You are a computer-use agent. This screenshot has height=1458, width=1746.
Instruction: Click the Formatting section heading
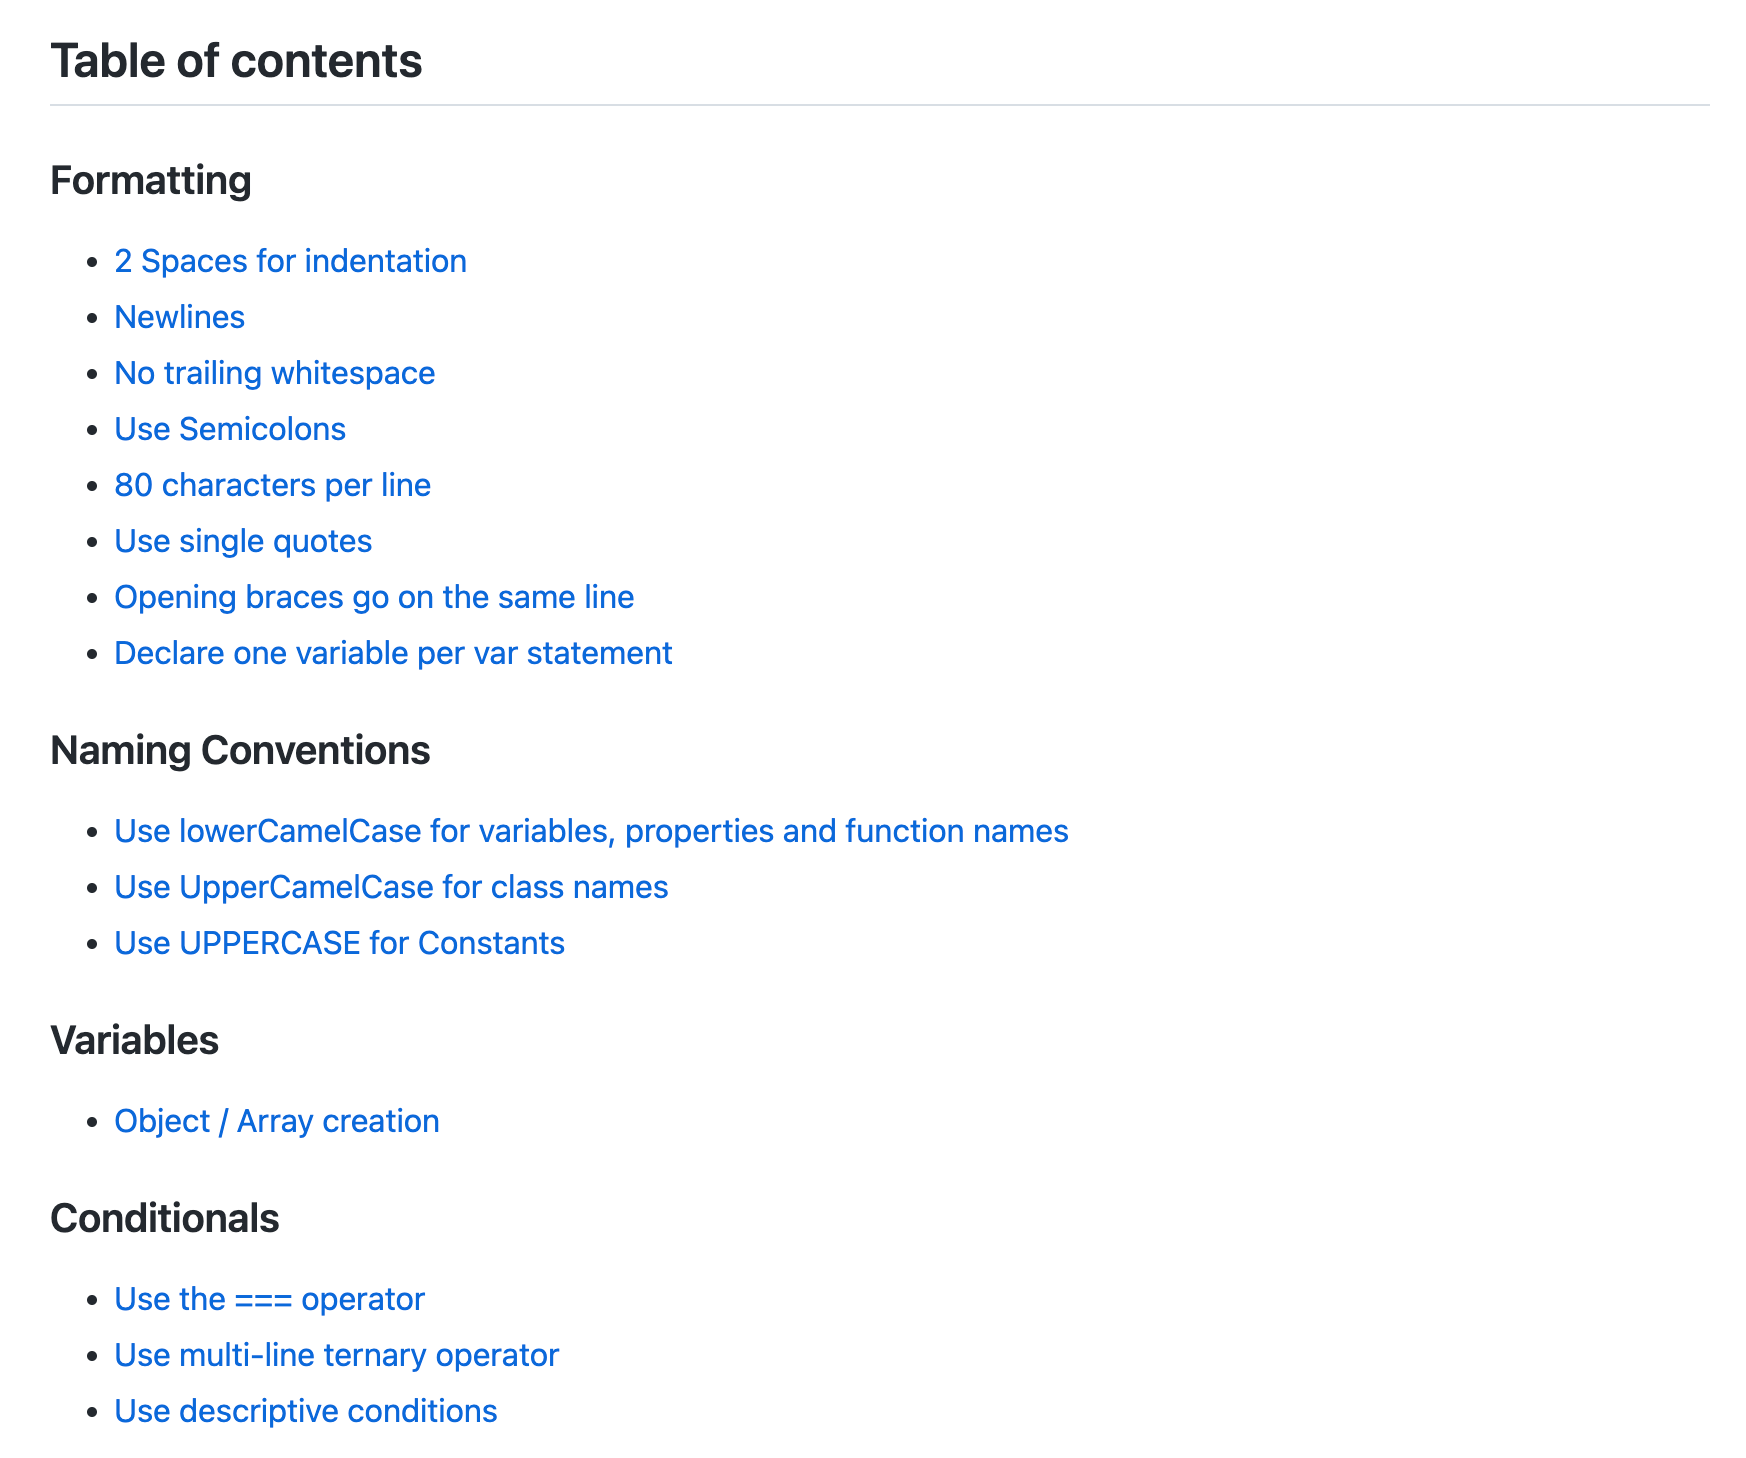coord(151,181)
